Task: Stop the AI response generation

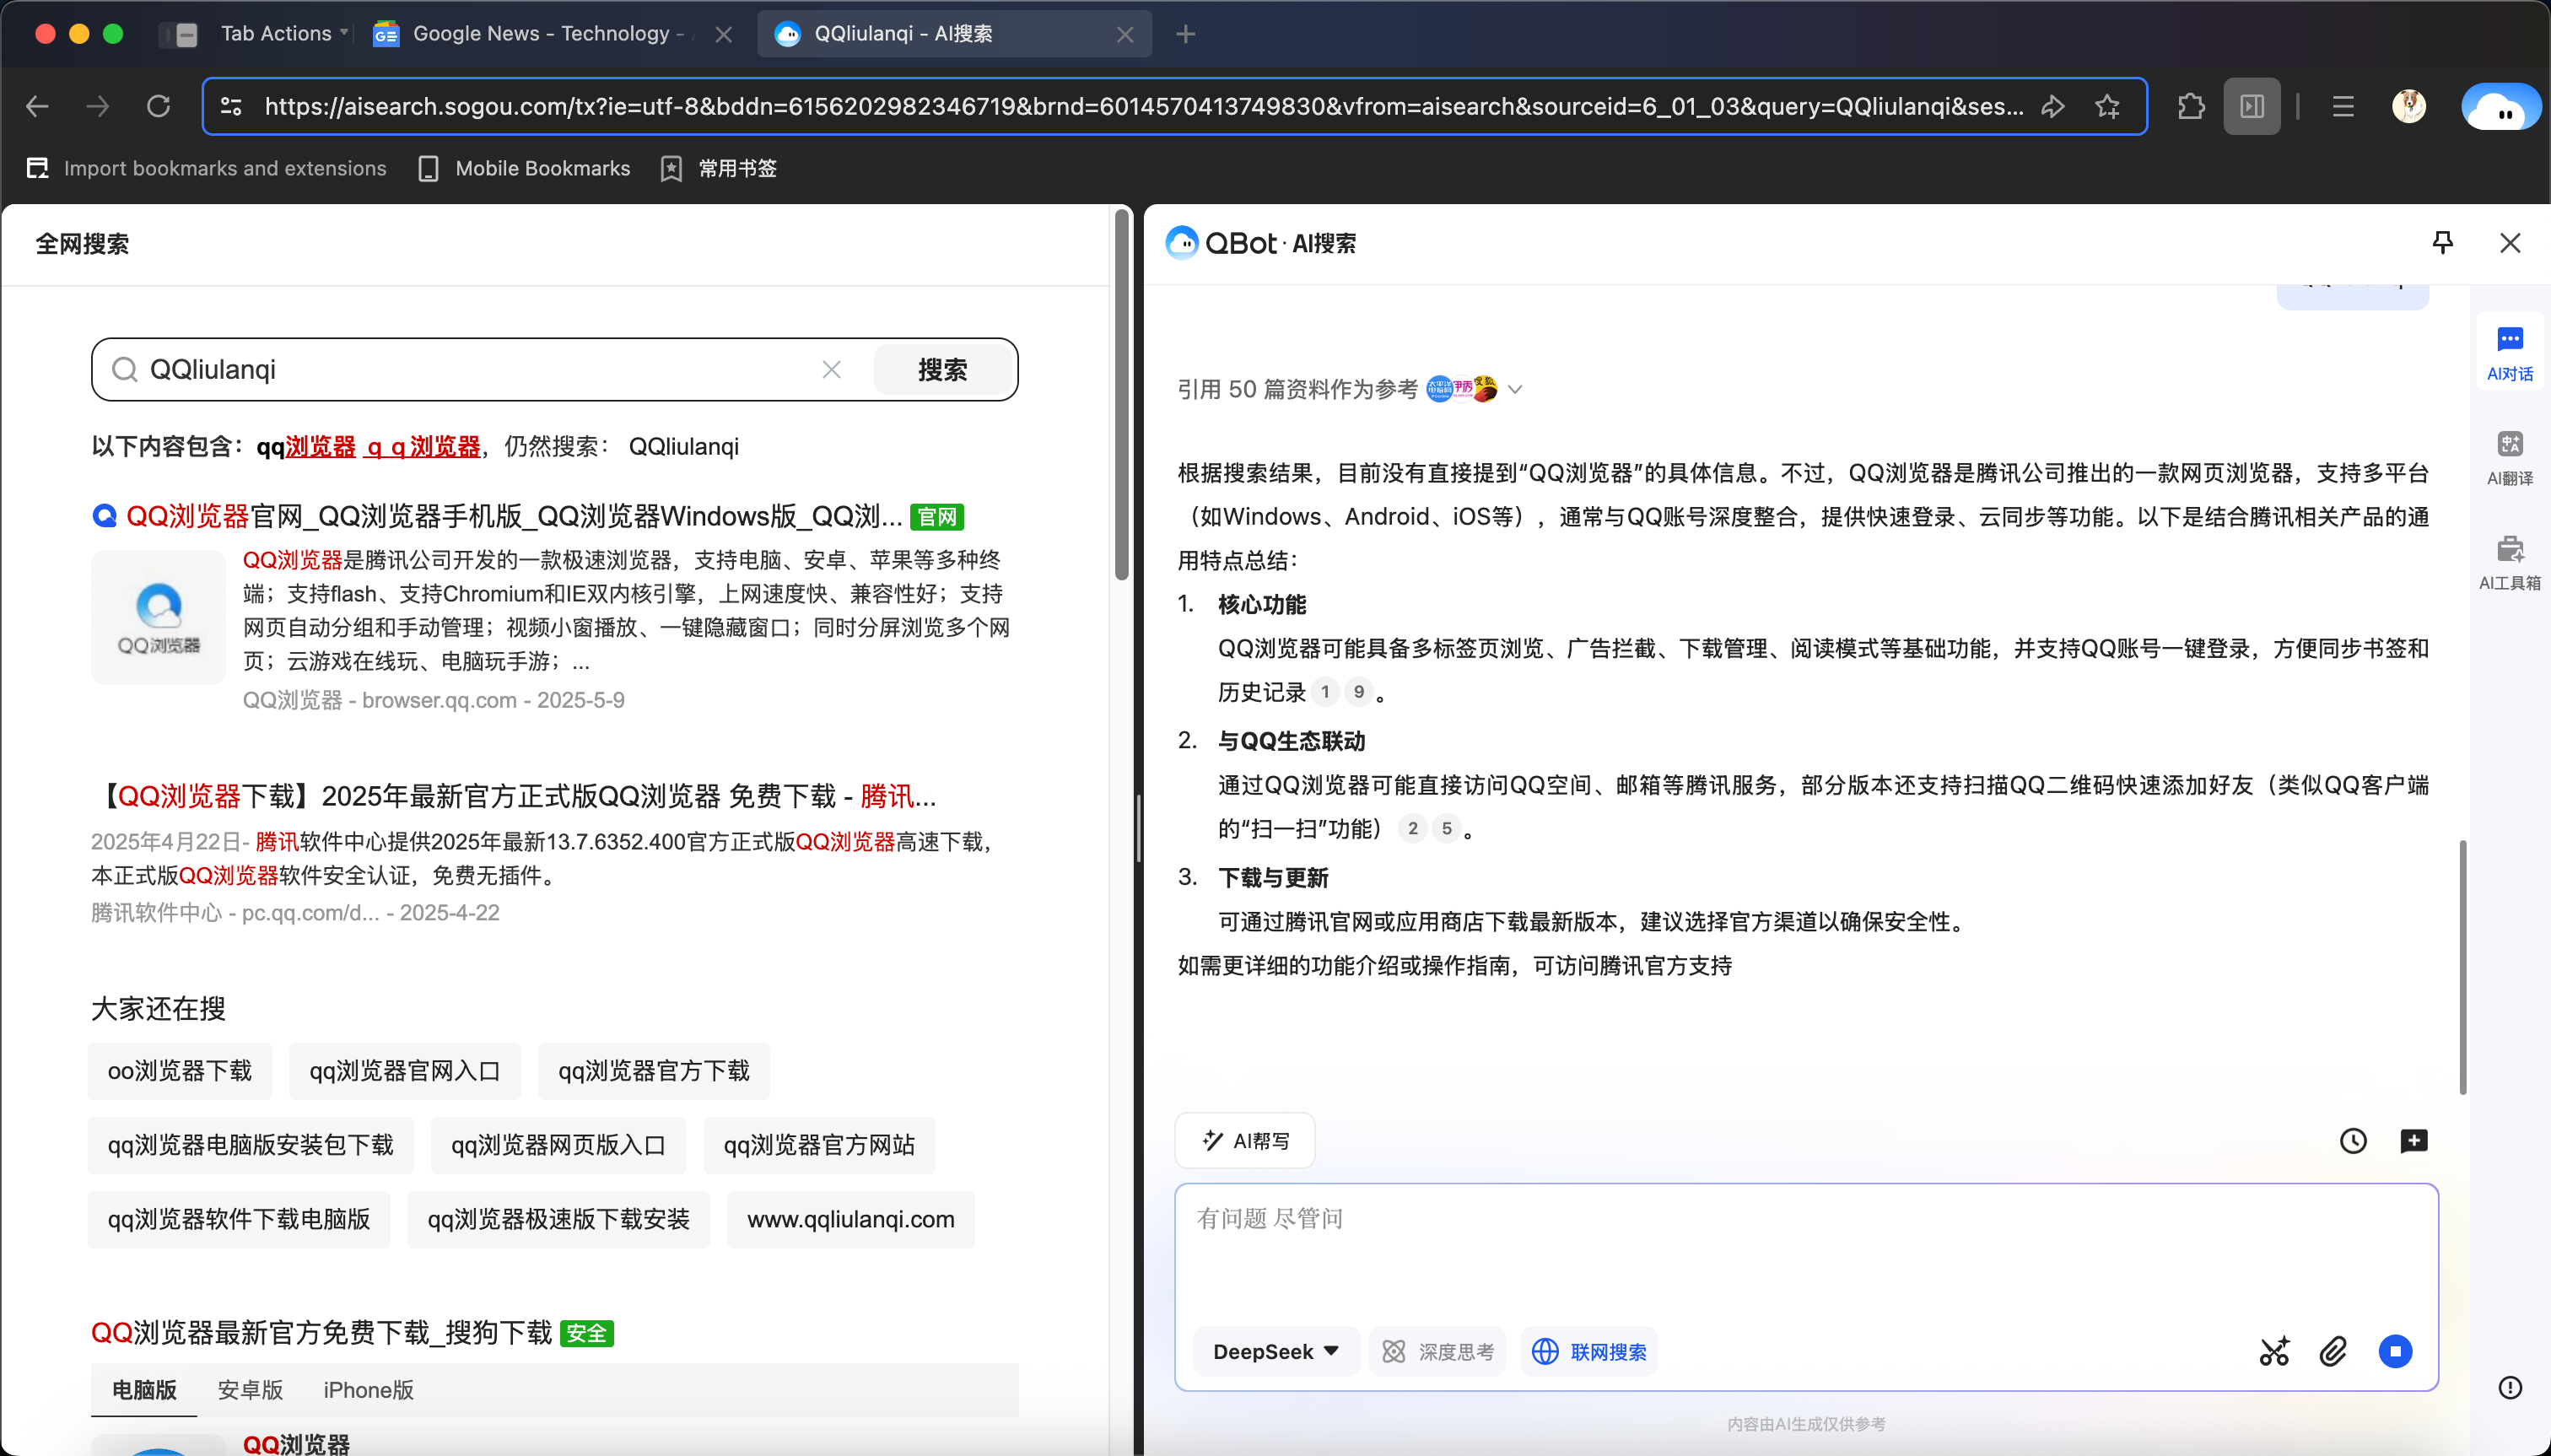Action: (2395, 1352)
